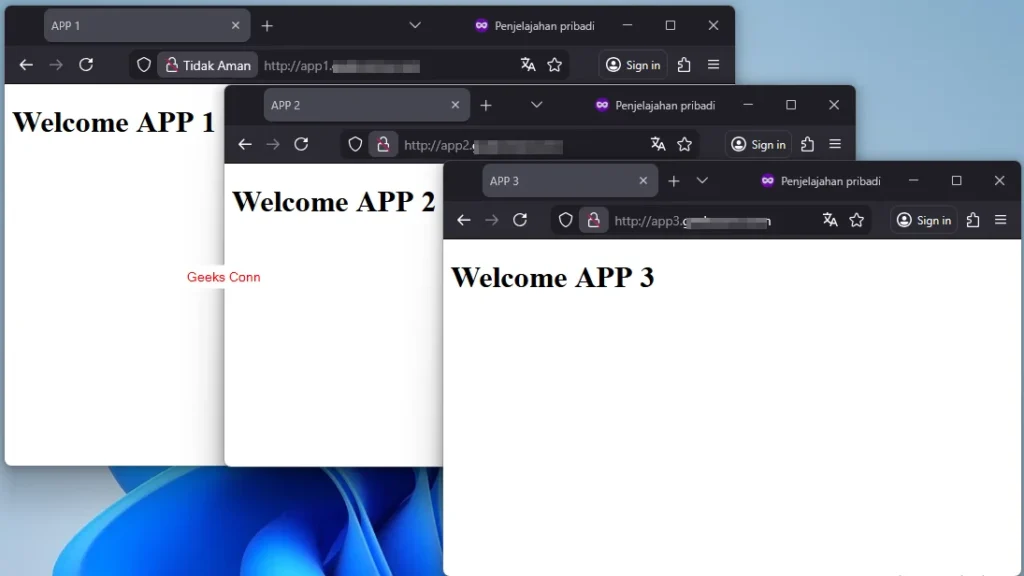1024x576 pixels.
Task: Click inside the APP 3 address bar
Action: pos(700,220)
